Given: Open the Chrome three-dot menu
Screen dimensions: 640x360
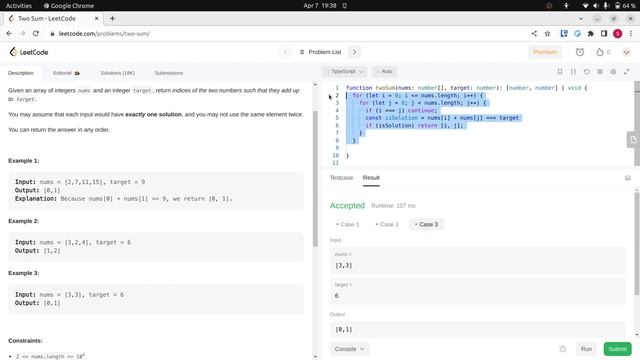Looking at the screenshot, I should tap(631, 33).
